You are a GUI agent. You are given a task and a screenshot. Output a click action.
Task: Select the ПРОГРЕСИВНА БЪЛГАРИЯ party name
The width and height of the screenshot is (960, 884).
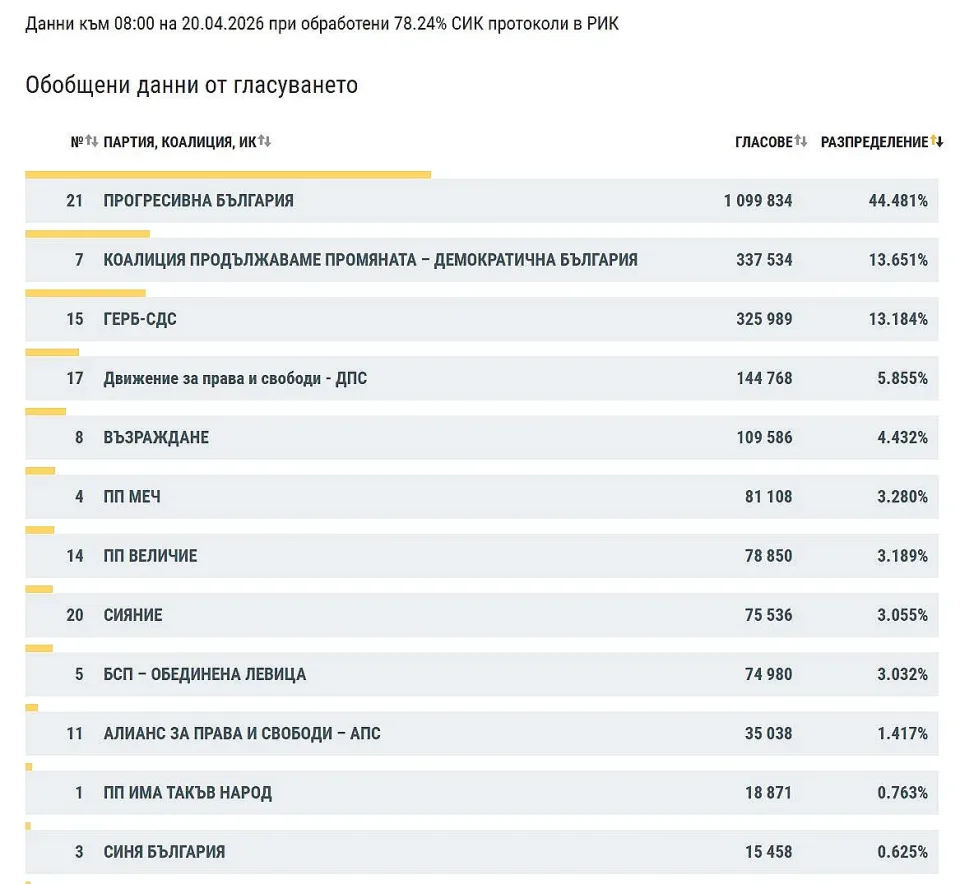click(x=198, y=201)
